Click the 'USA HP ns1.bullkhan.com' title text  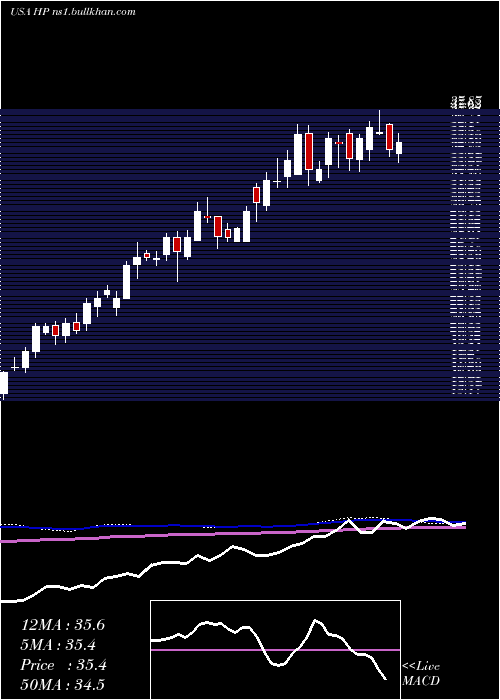[72, 12]
